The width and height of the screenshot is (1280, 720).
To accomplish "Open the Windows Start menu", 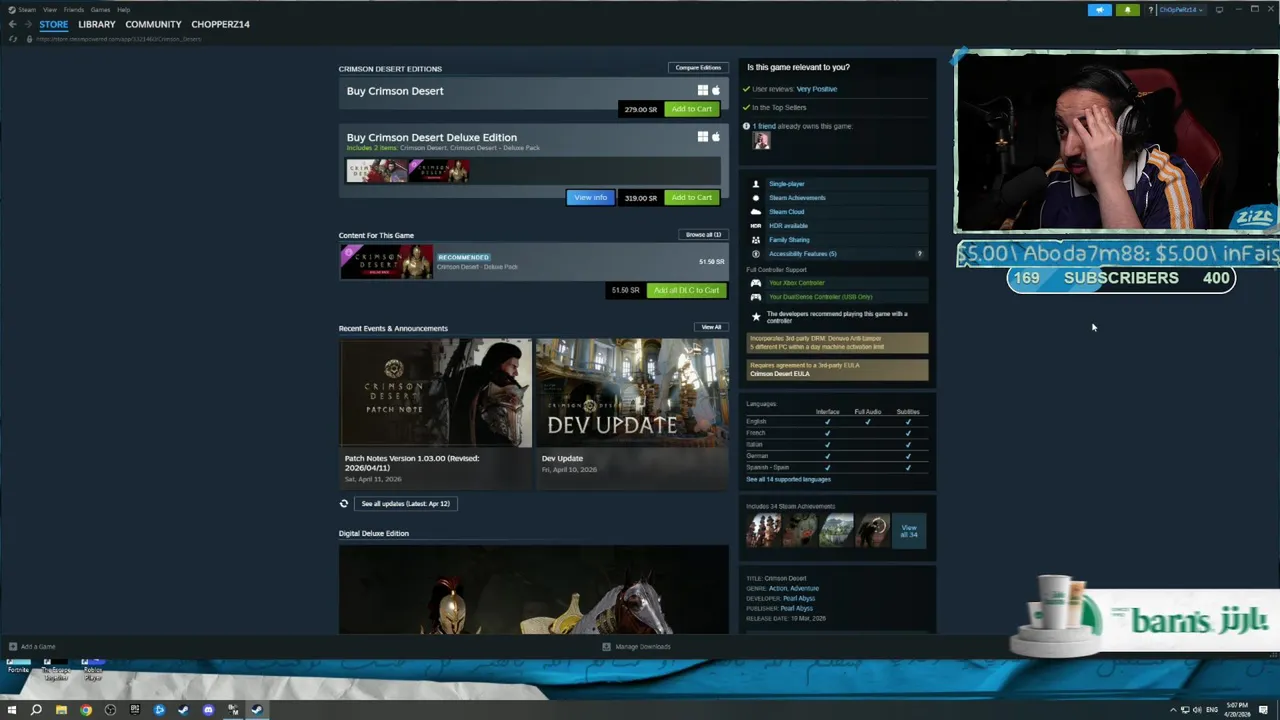I will point(12,710).
